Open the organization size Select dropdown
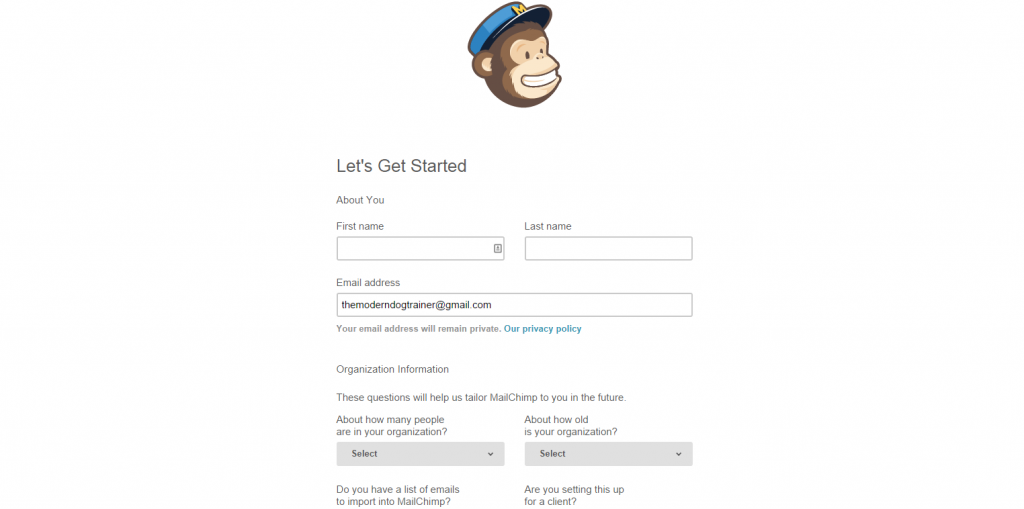Image resolution: width=1024 pixels, height=509 pixels. 421,454
